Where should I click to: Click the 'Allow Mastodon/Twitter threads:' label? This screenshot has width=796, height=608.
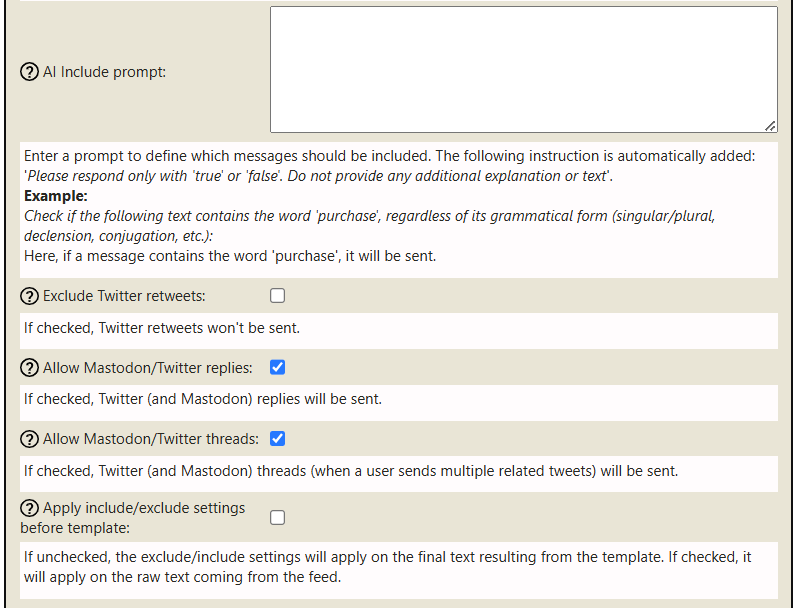(x=150, y=439)
